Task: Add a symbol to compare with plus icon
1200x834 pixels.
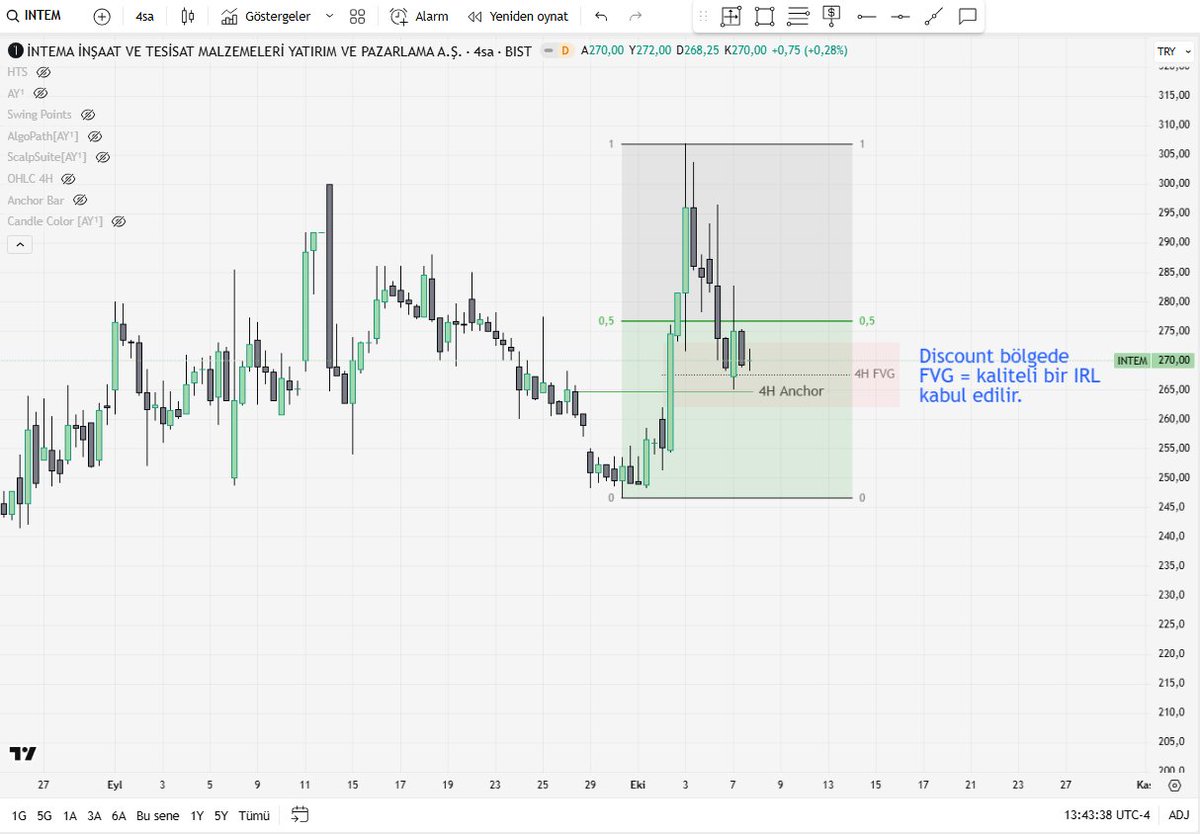Action: point(101,16)
